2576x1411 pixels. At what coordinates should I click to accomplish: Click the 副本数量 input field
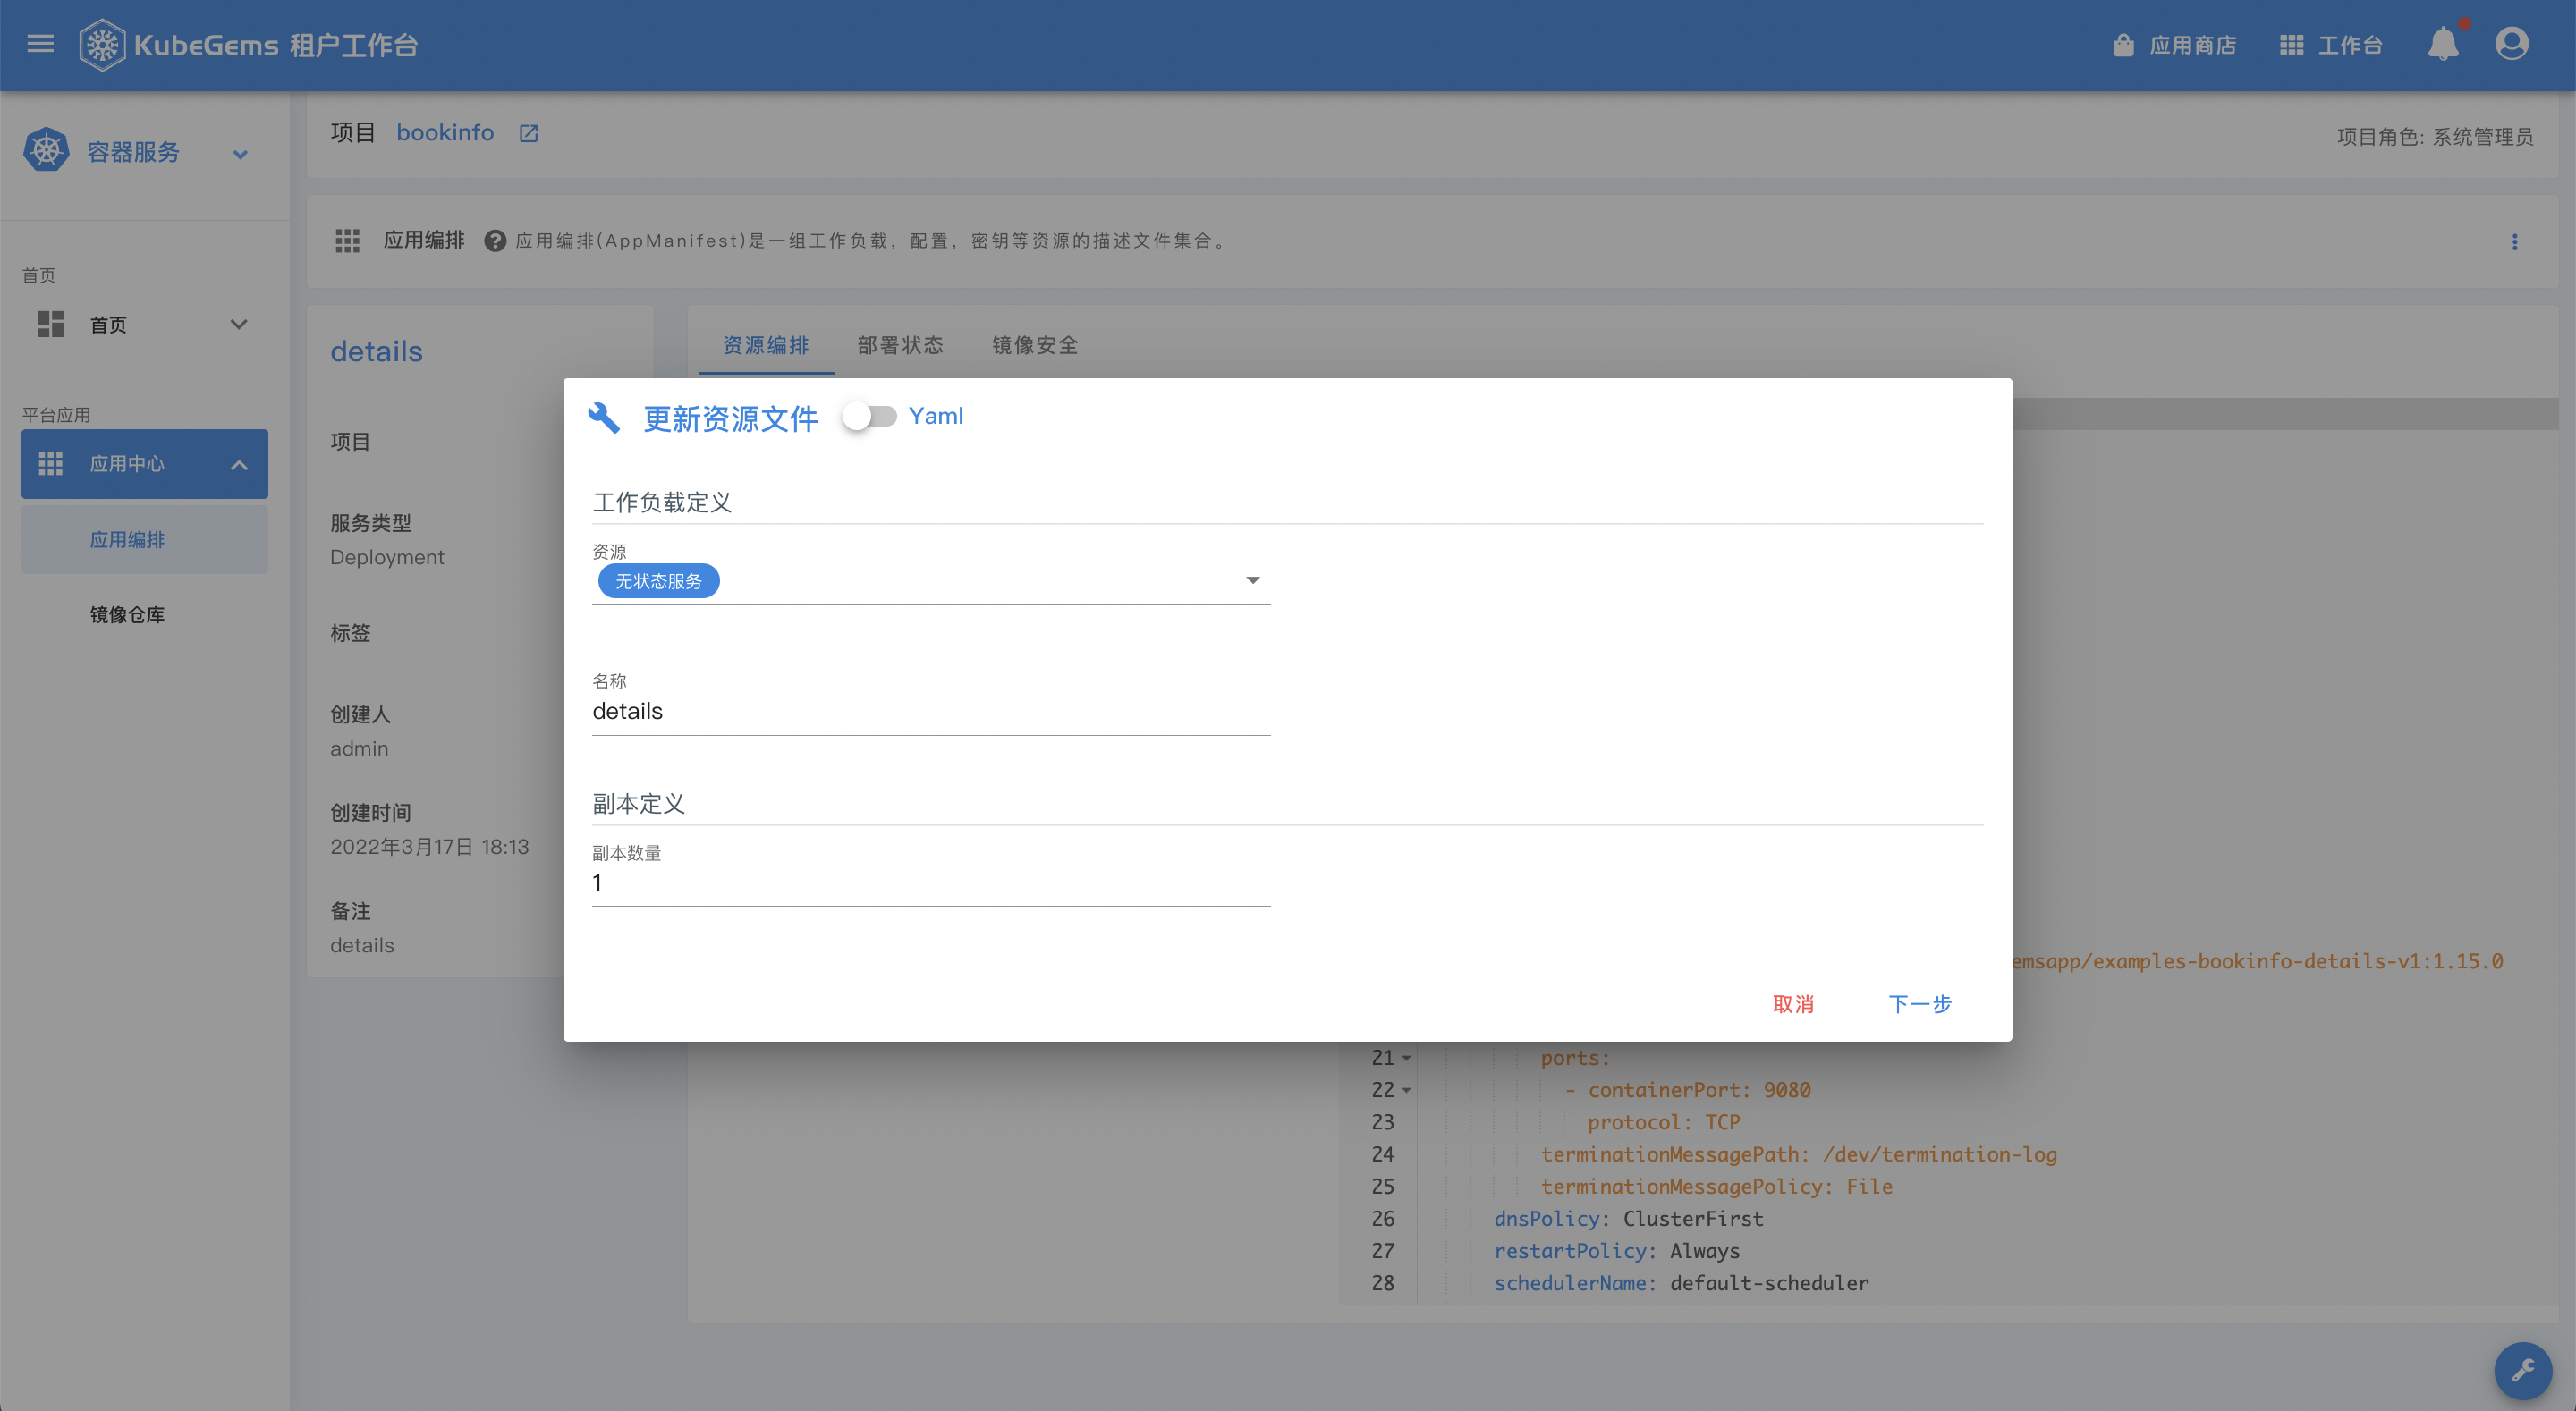click(x=931, y=882)
